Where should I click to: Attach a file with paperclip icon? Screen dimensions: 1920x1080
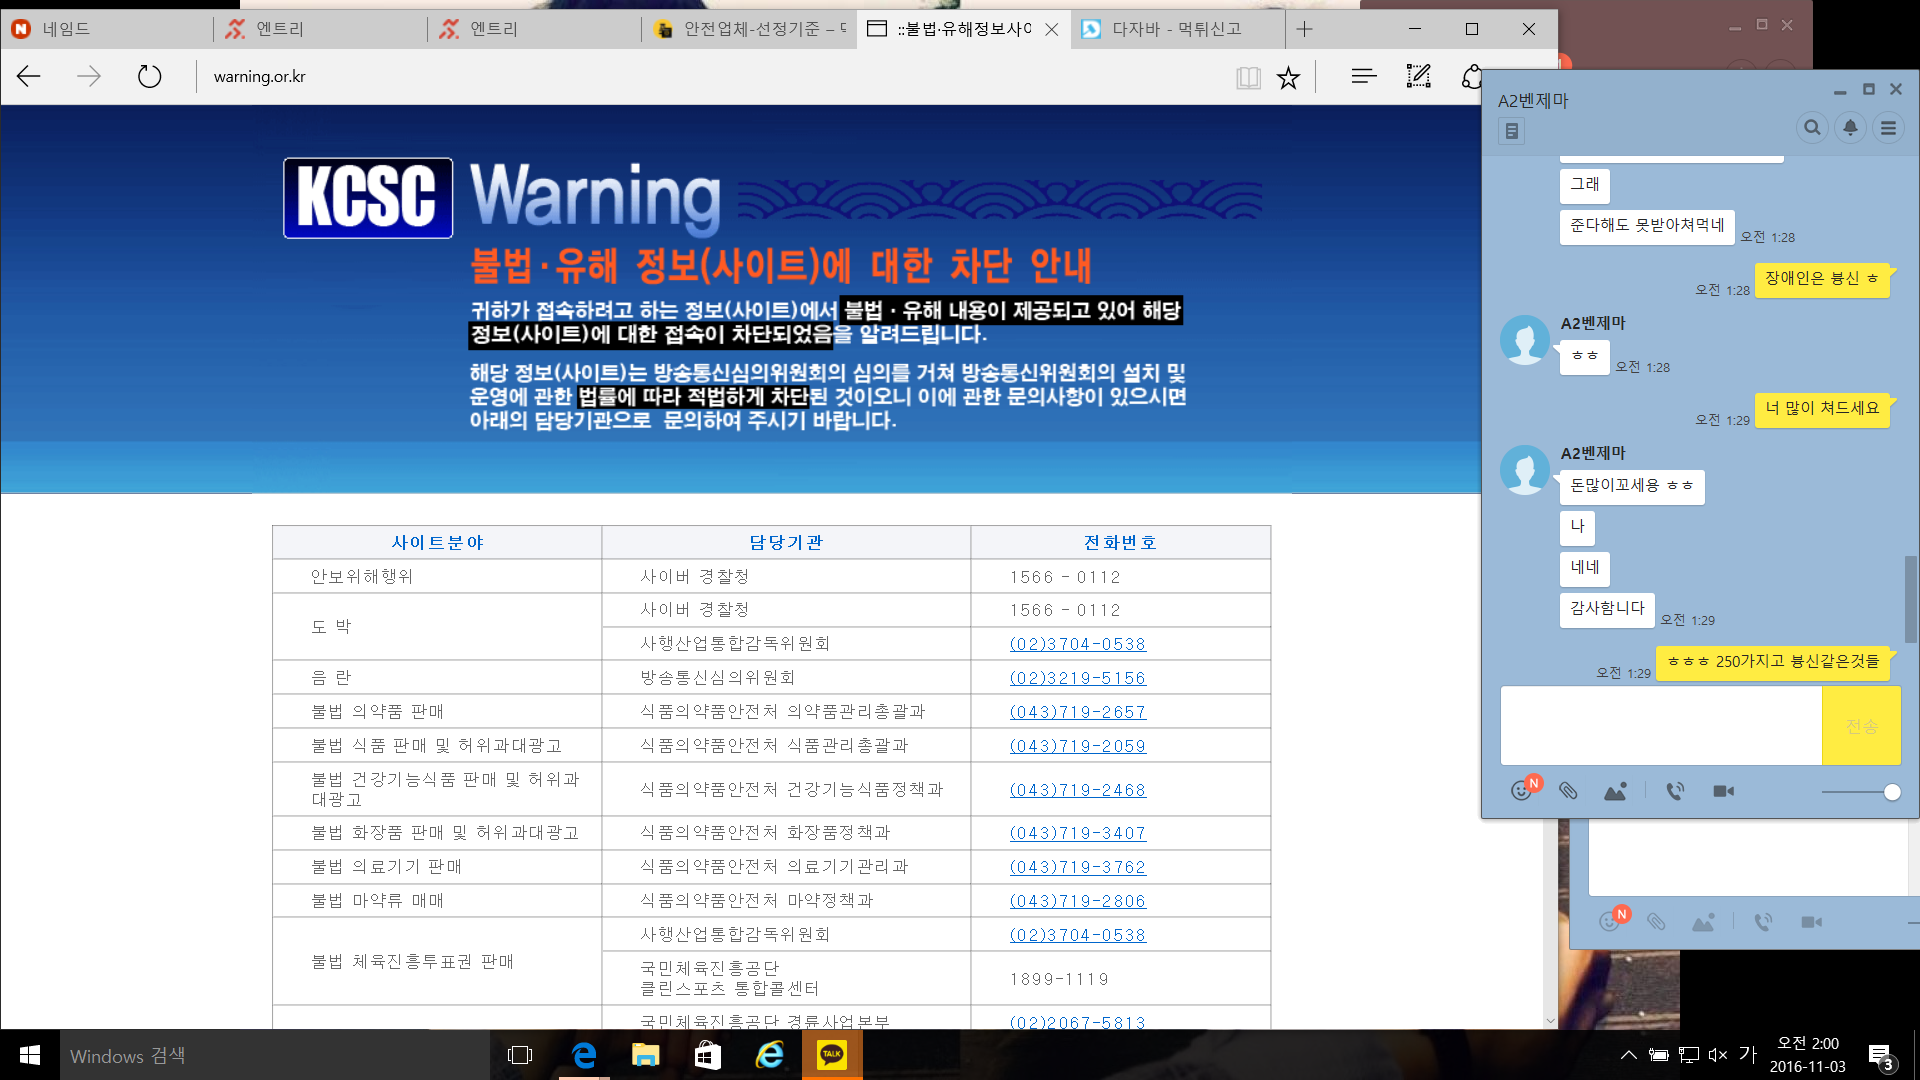point(1568,791)
